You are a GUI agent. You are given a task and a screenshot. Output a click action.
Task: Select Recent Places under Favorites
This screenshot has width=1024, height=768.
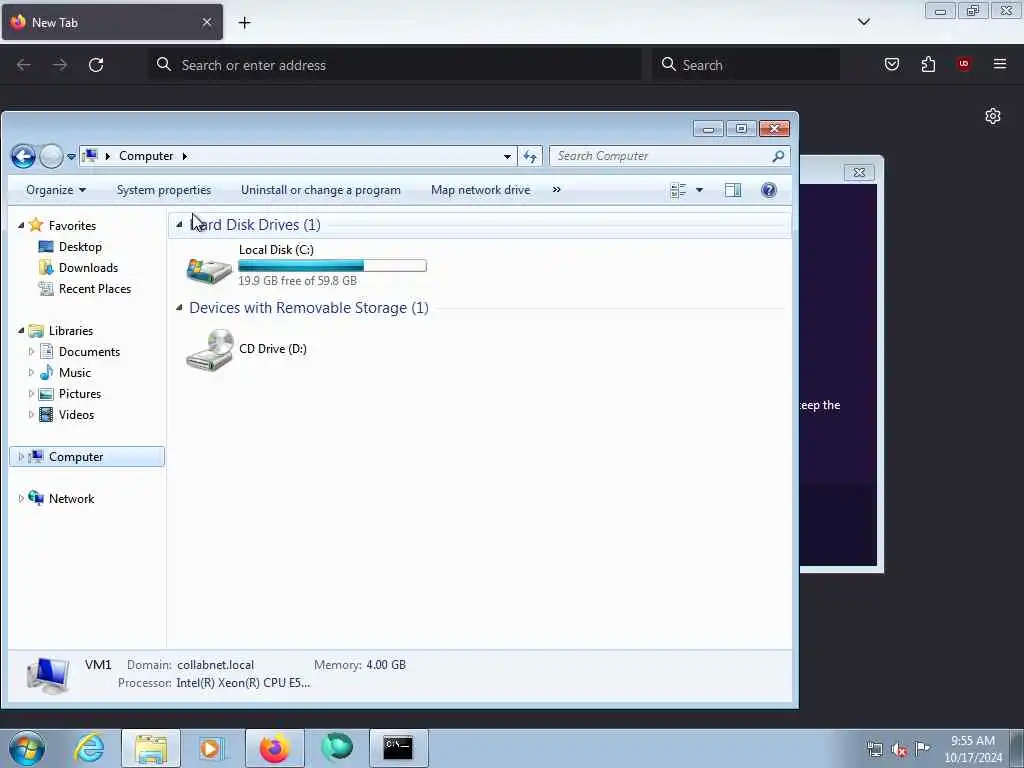(95, 289)
